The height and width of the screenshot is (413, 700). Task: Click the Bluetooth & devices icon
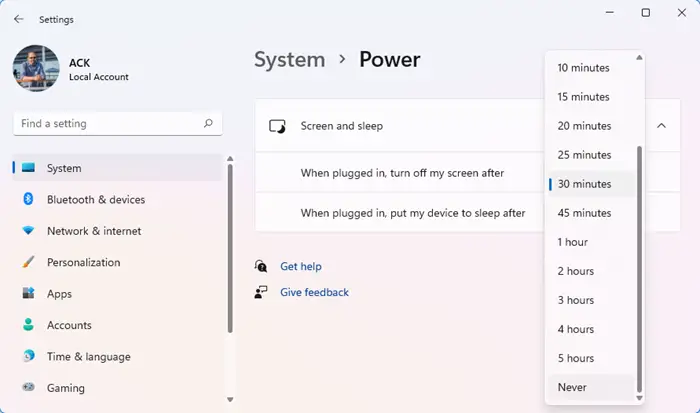(28, 199)
